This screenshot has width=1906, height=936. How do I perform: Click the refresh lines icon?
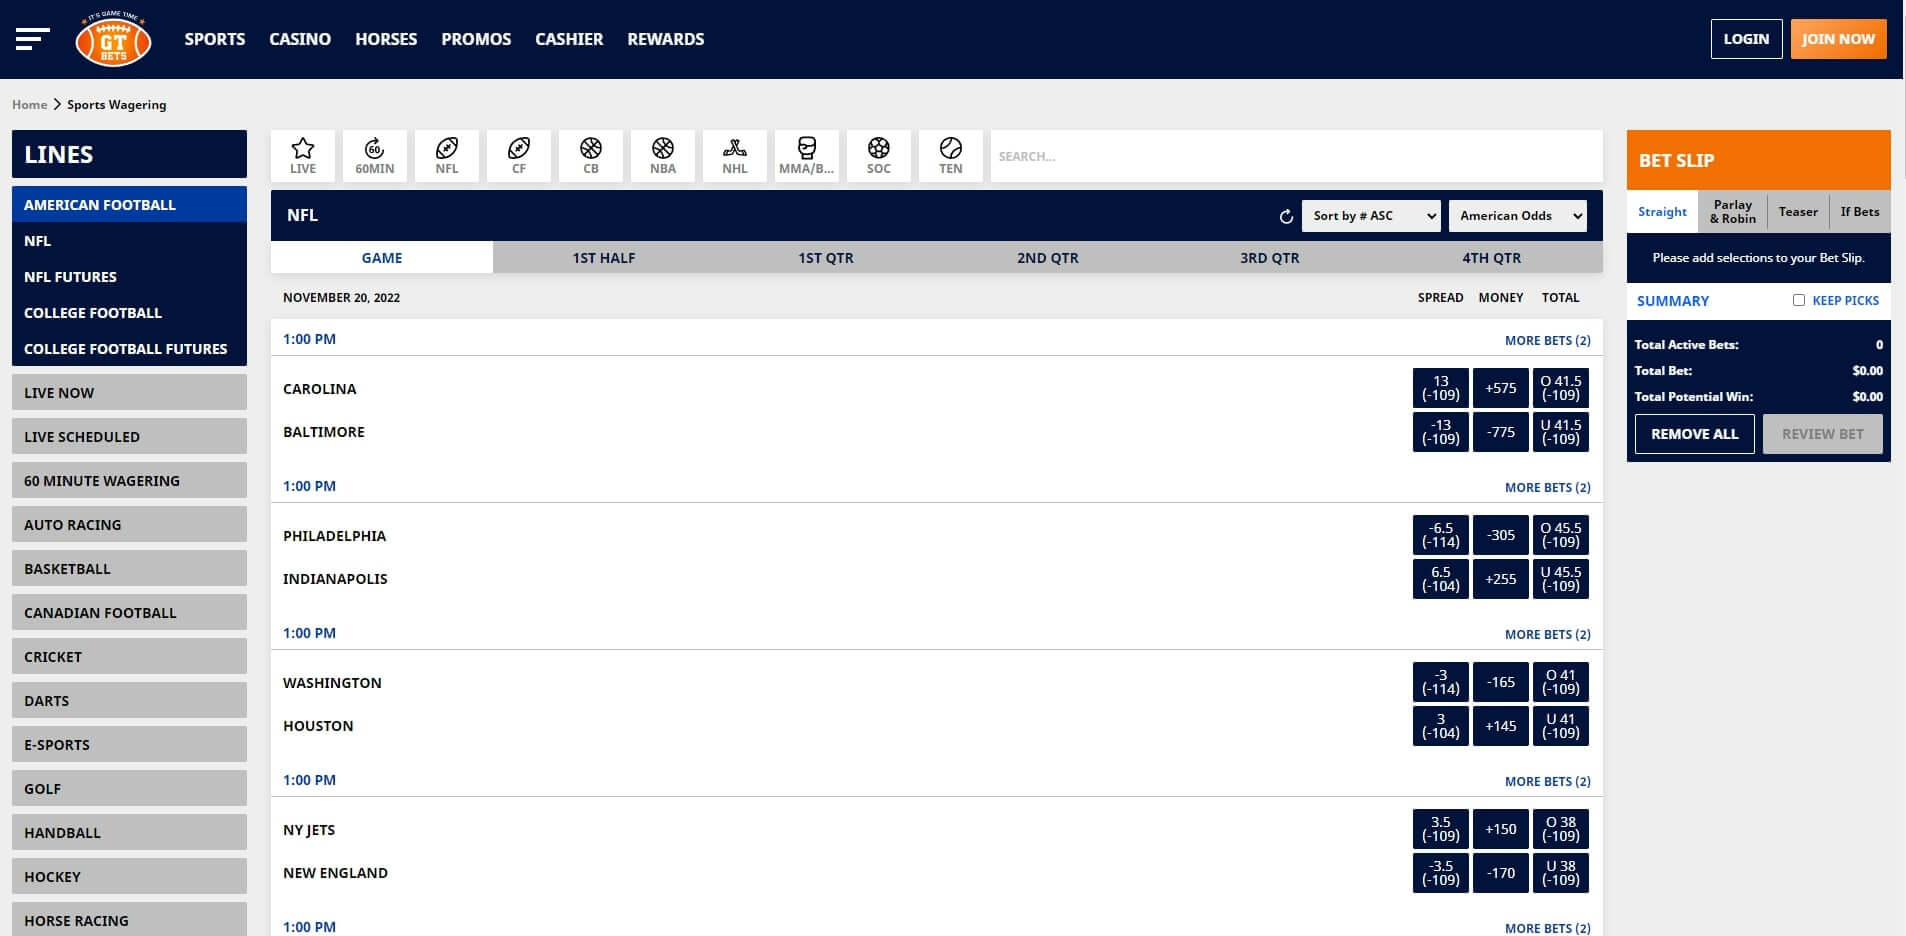1286,215
